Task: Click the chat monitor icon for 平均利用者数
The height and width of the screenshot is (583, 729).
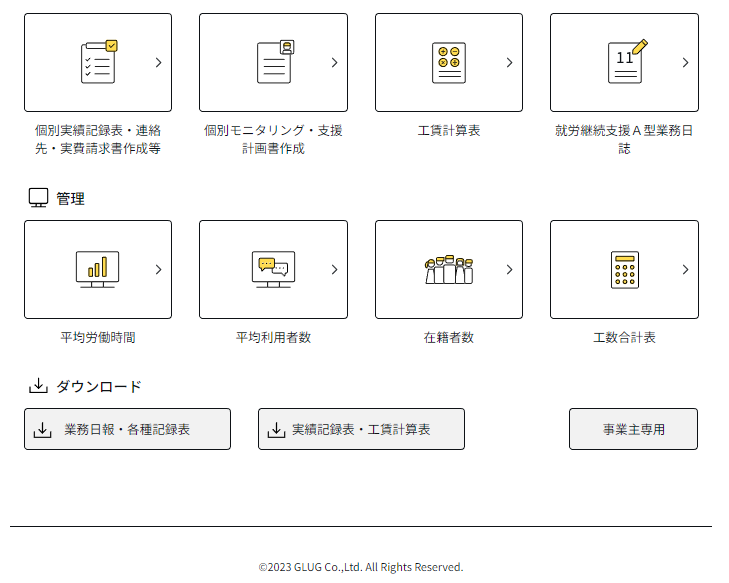Action: [x=273, y=269]
